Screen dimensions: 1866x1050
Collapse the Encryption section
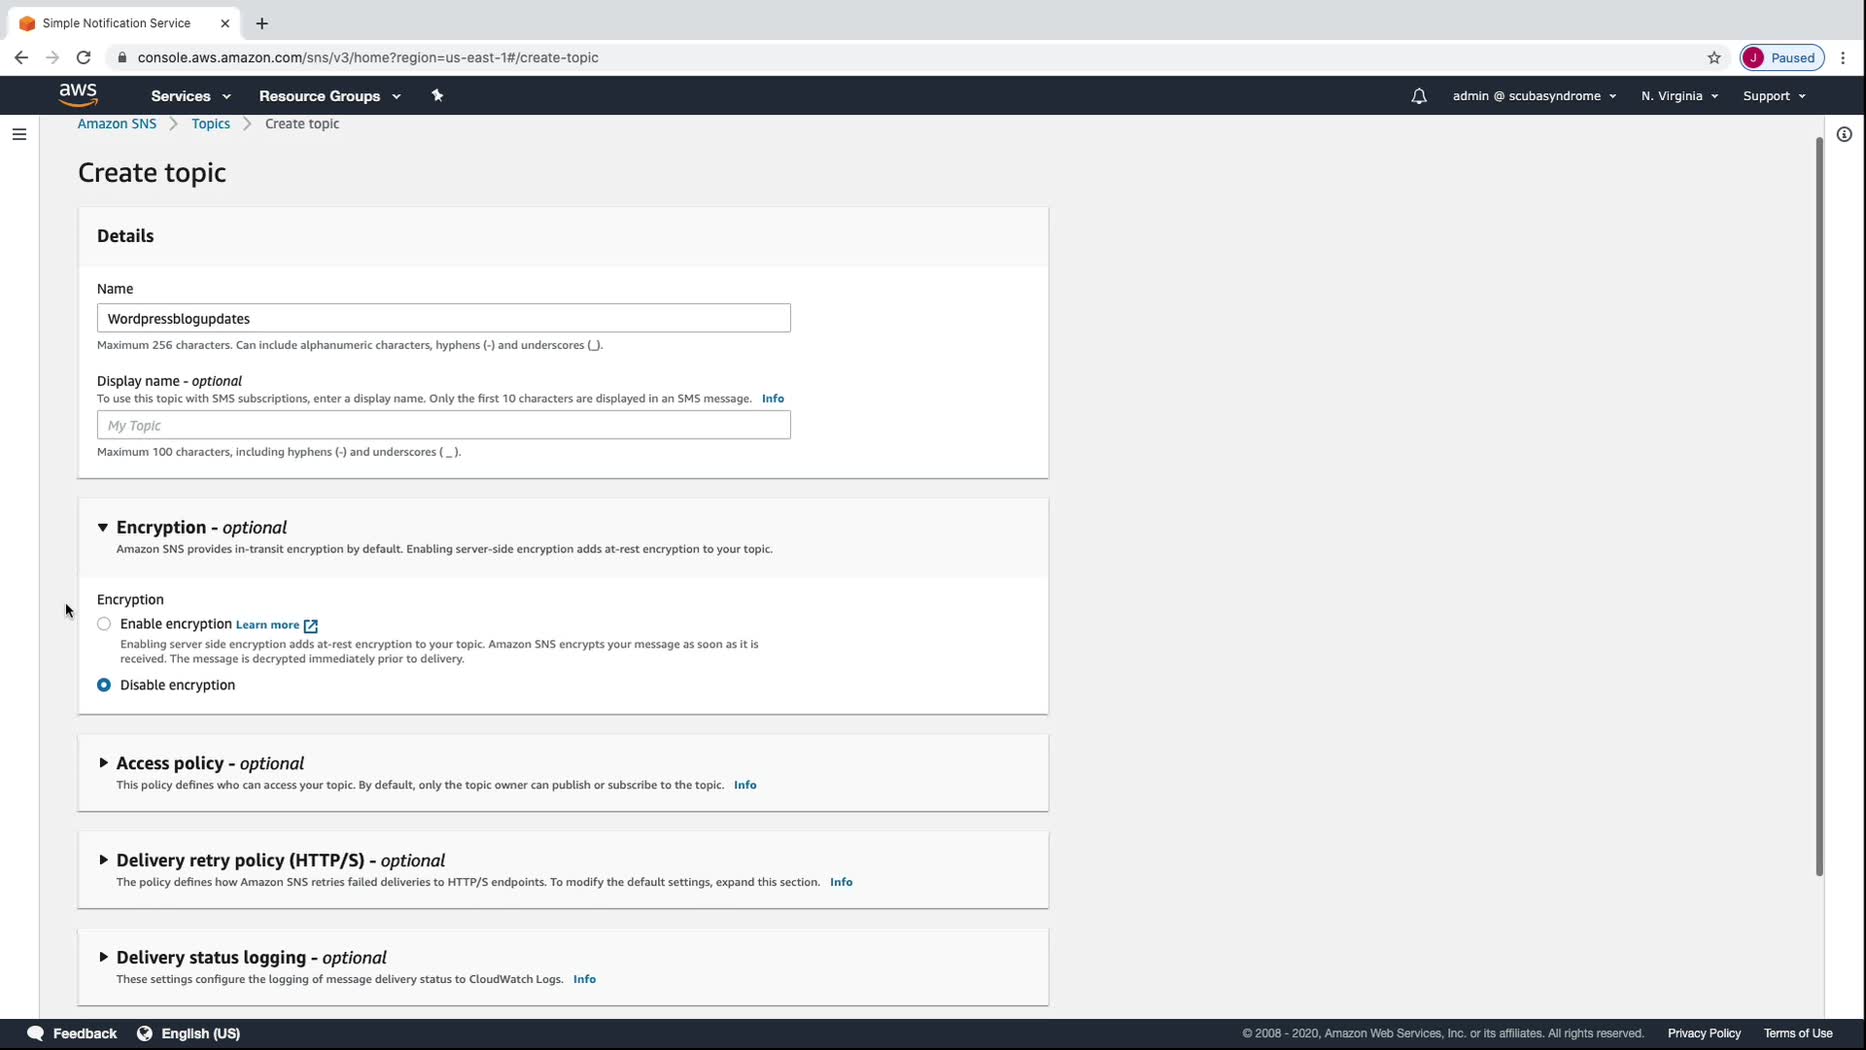click(x=103, y=527)
